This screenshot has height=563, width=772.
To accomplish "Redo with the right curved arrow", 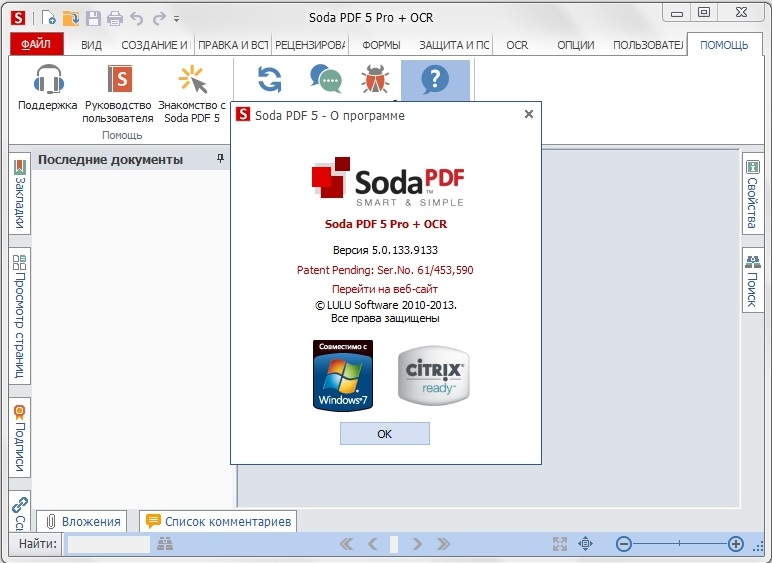I will [159, 19].
